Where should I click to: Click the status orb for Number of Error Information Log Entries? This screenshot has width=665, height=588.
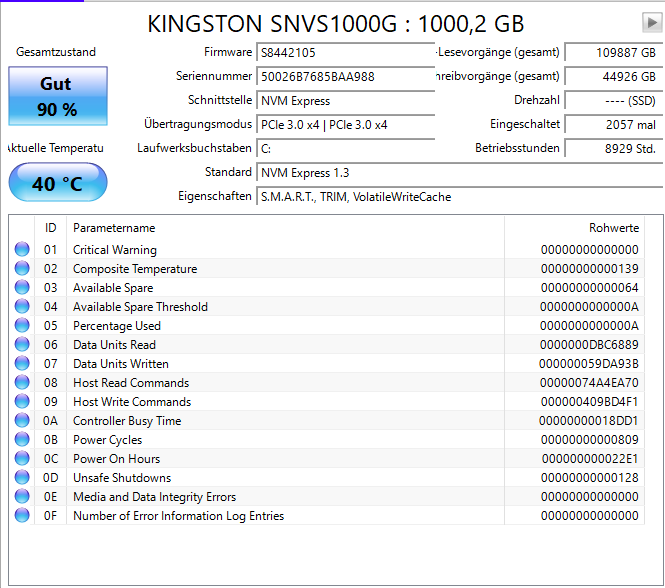(22, 515)
